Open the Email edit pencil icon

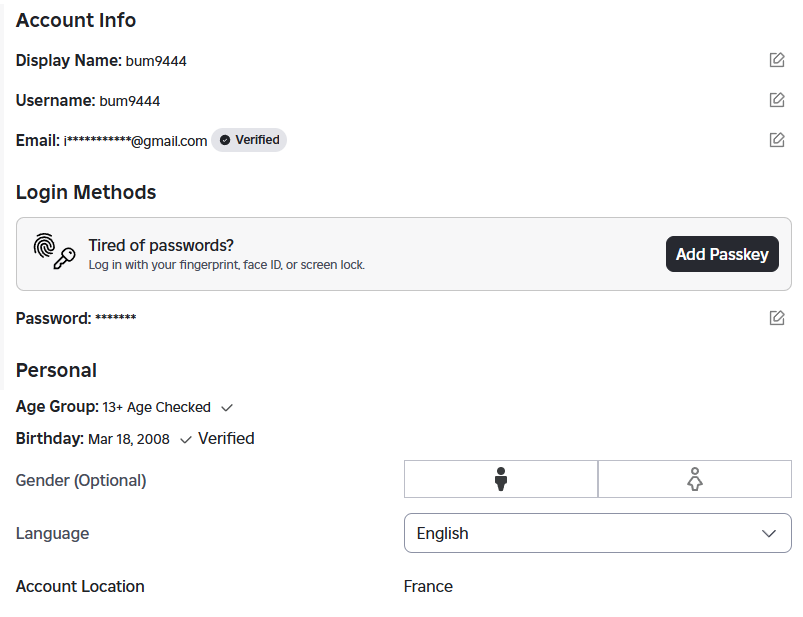click(x=777, y=140)
